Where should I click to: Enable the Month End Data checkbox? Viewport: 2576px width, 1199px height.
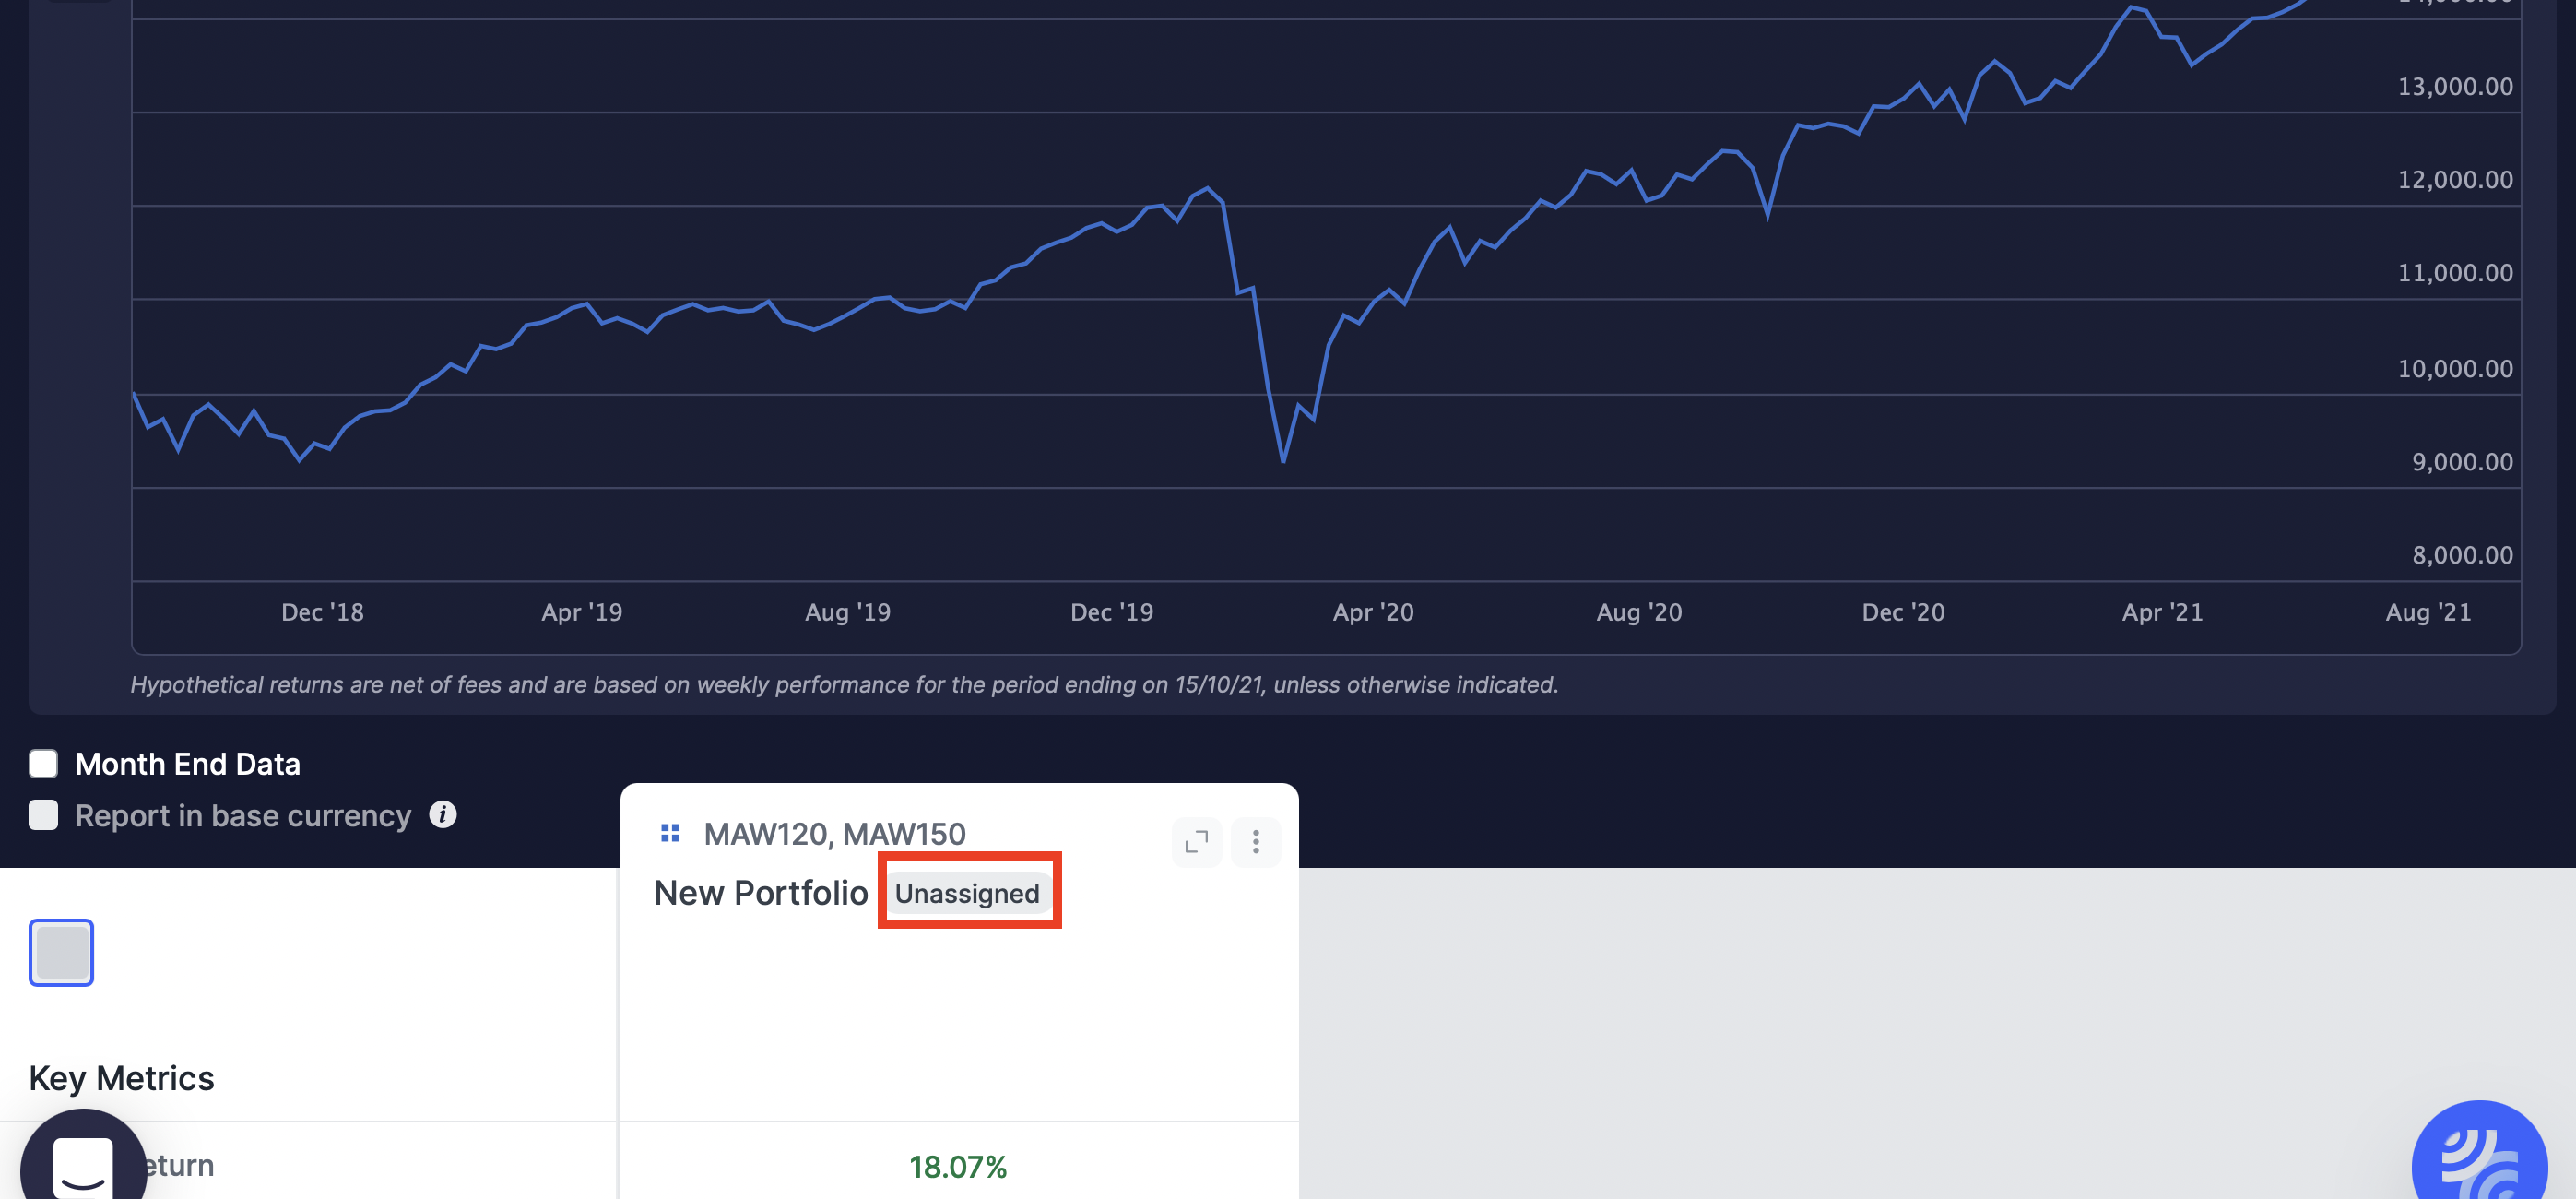44,763
